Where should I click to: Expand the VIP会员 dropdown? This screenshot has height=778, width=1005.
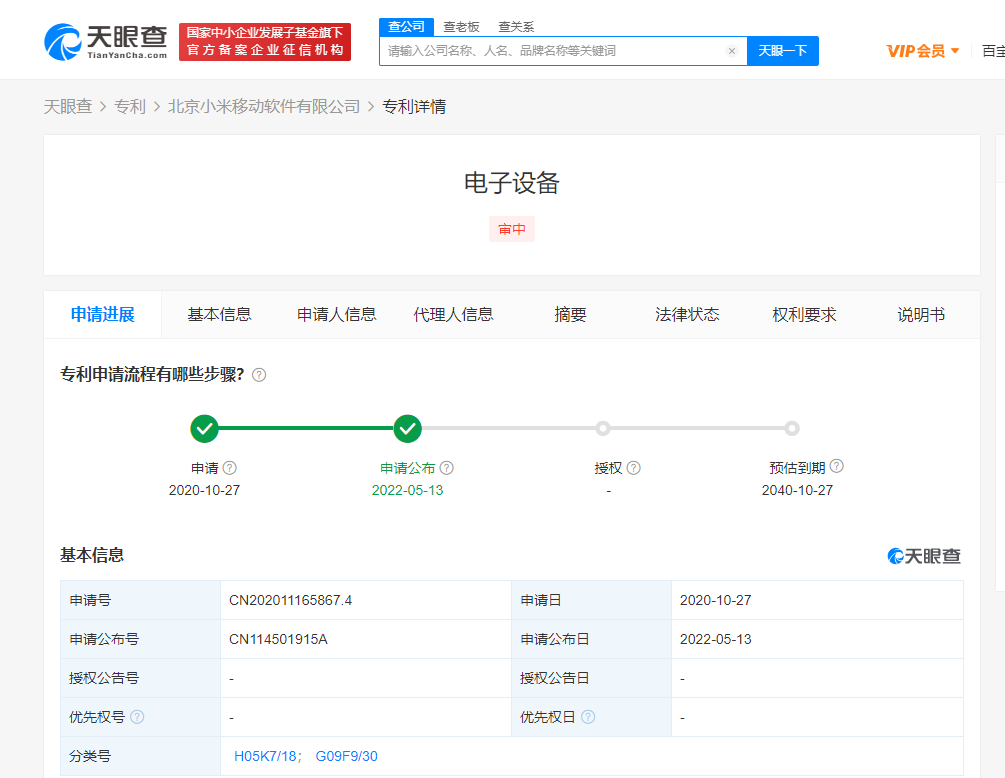[922, 51]
